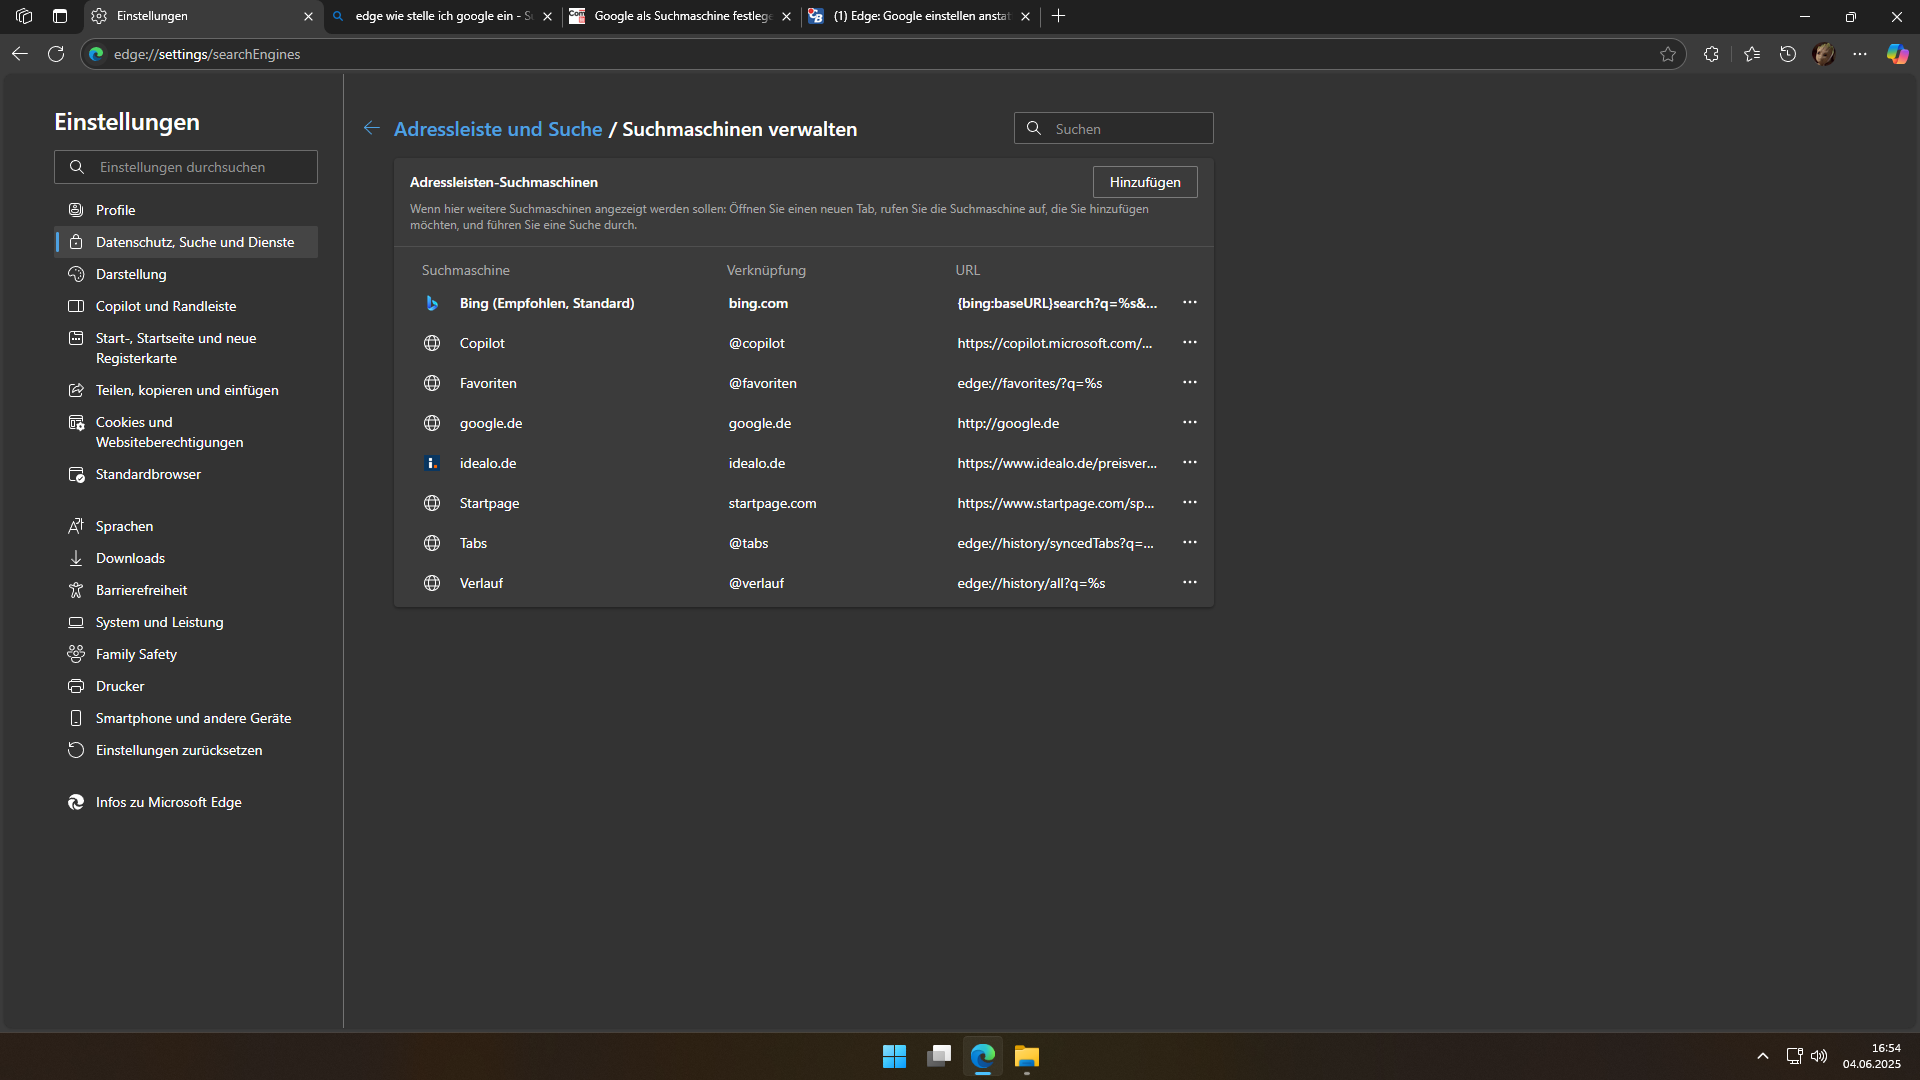Follow the Adressleiste und Suche breadcrumb link

(x=498, y=129)
